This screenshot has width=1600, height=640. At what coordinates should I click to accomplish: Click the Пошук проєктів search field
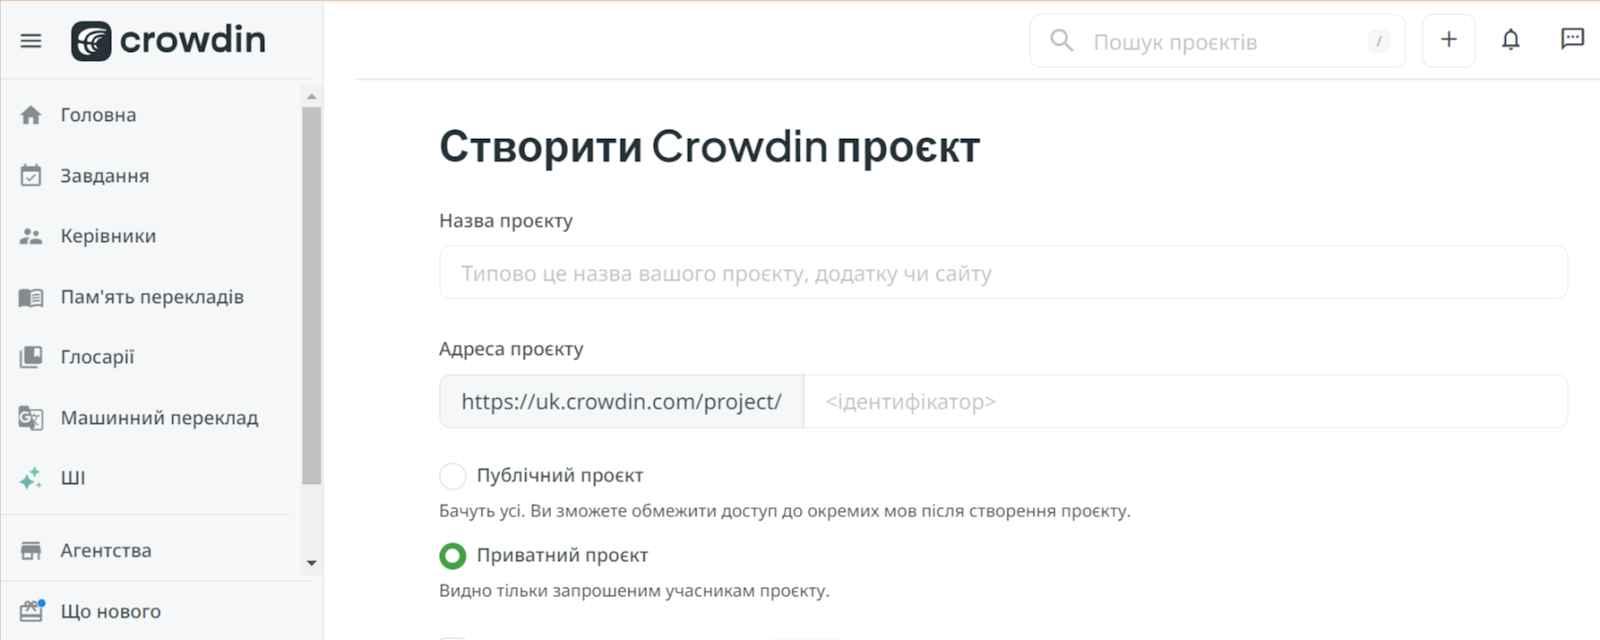coord(1218,41)
